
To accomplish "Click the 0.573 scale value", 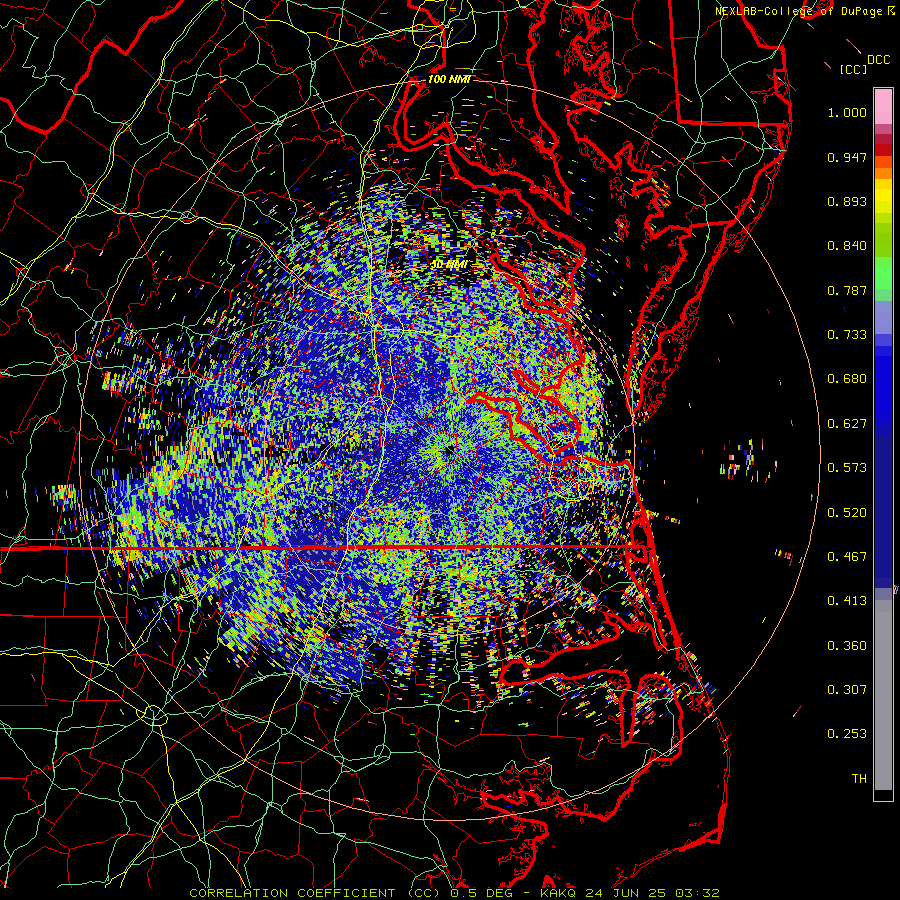I will (847, 468).
